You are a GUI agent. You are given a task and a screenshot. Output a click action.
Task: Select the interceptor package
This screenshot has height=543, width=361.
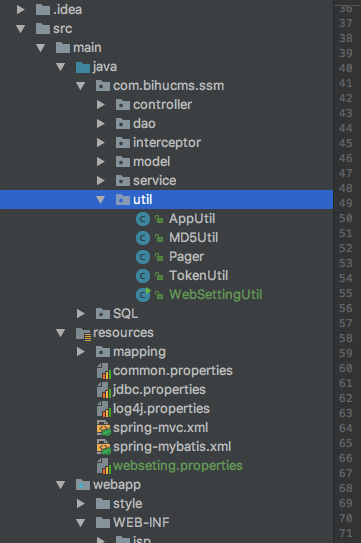[167, 143]
